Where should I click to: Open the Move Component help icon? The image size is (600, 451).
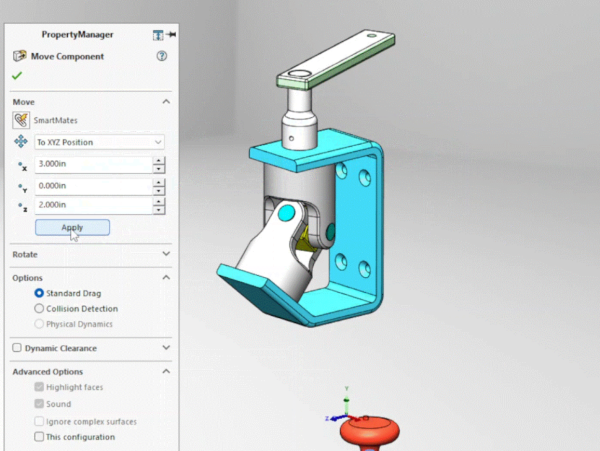[161, 56]
